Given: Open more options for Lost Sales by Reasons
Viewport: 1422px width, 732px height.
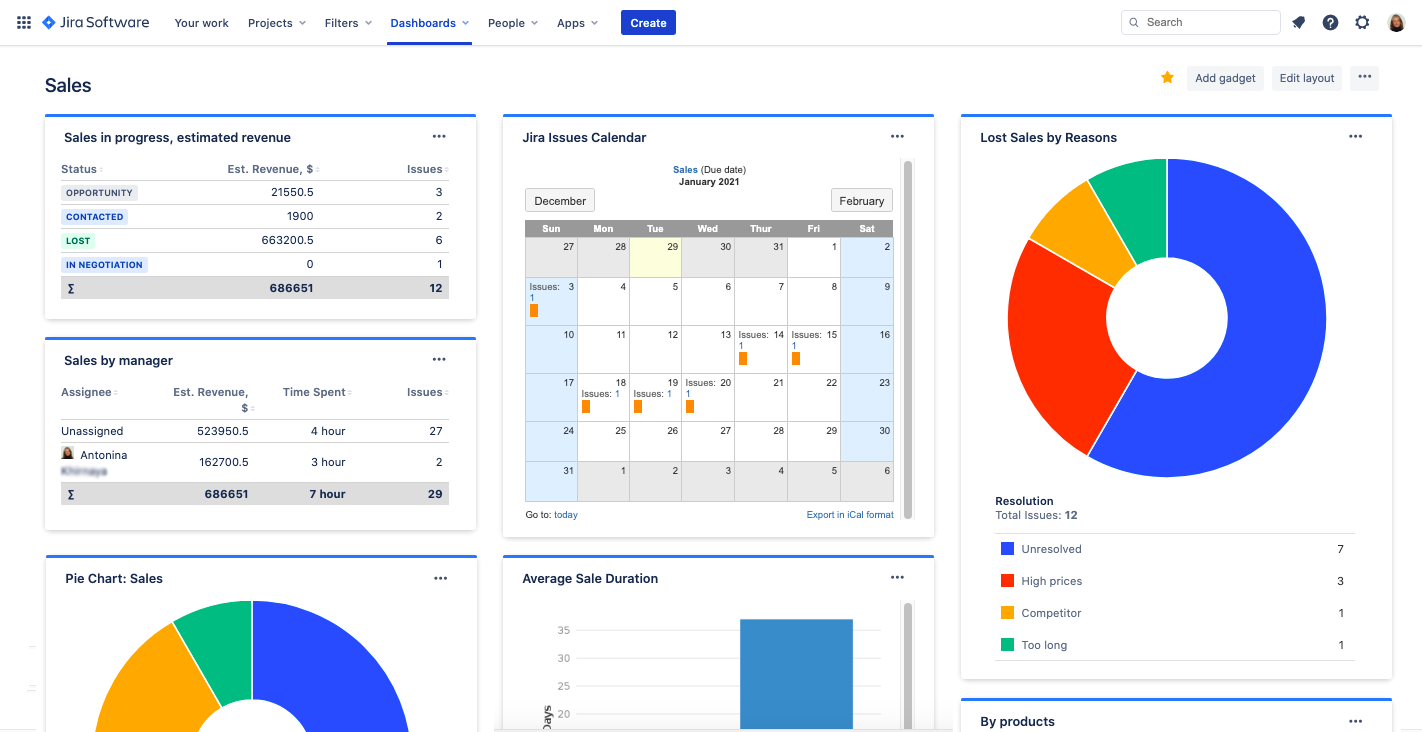Looking at the screenshot, I should tap(1355, 137).
